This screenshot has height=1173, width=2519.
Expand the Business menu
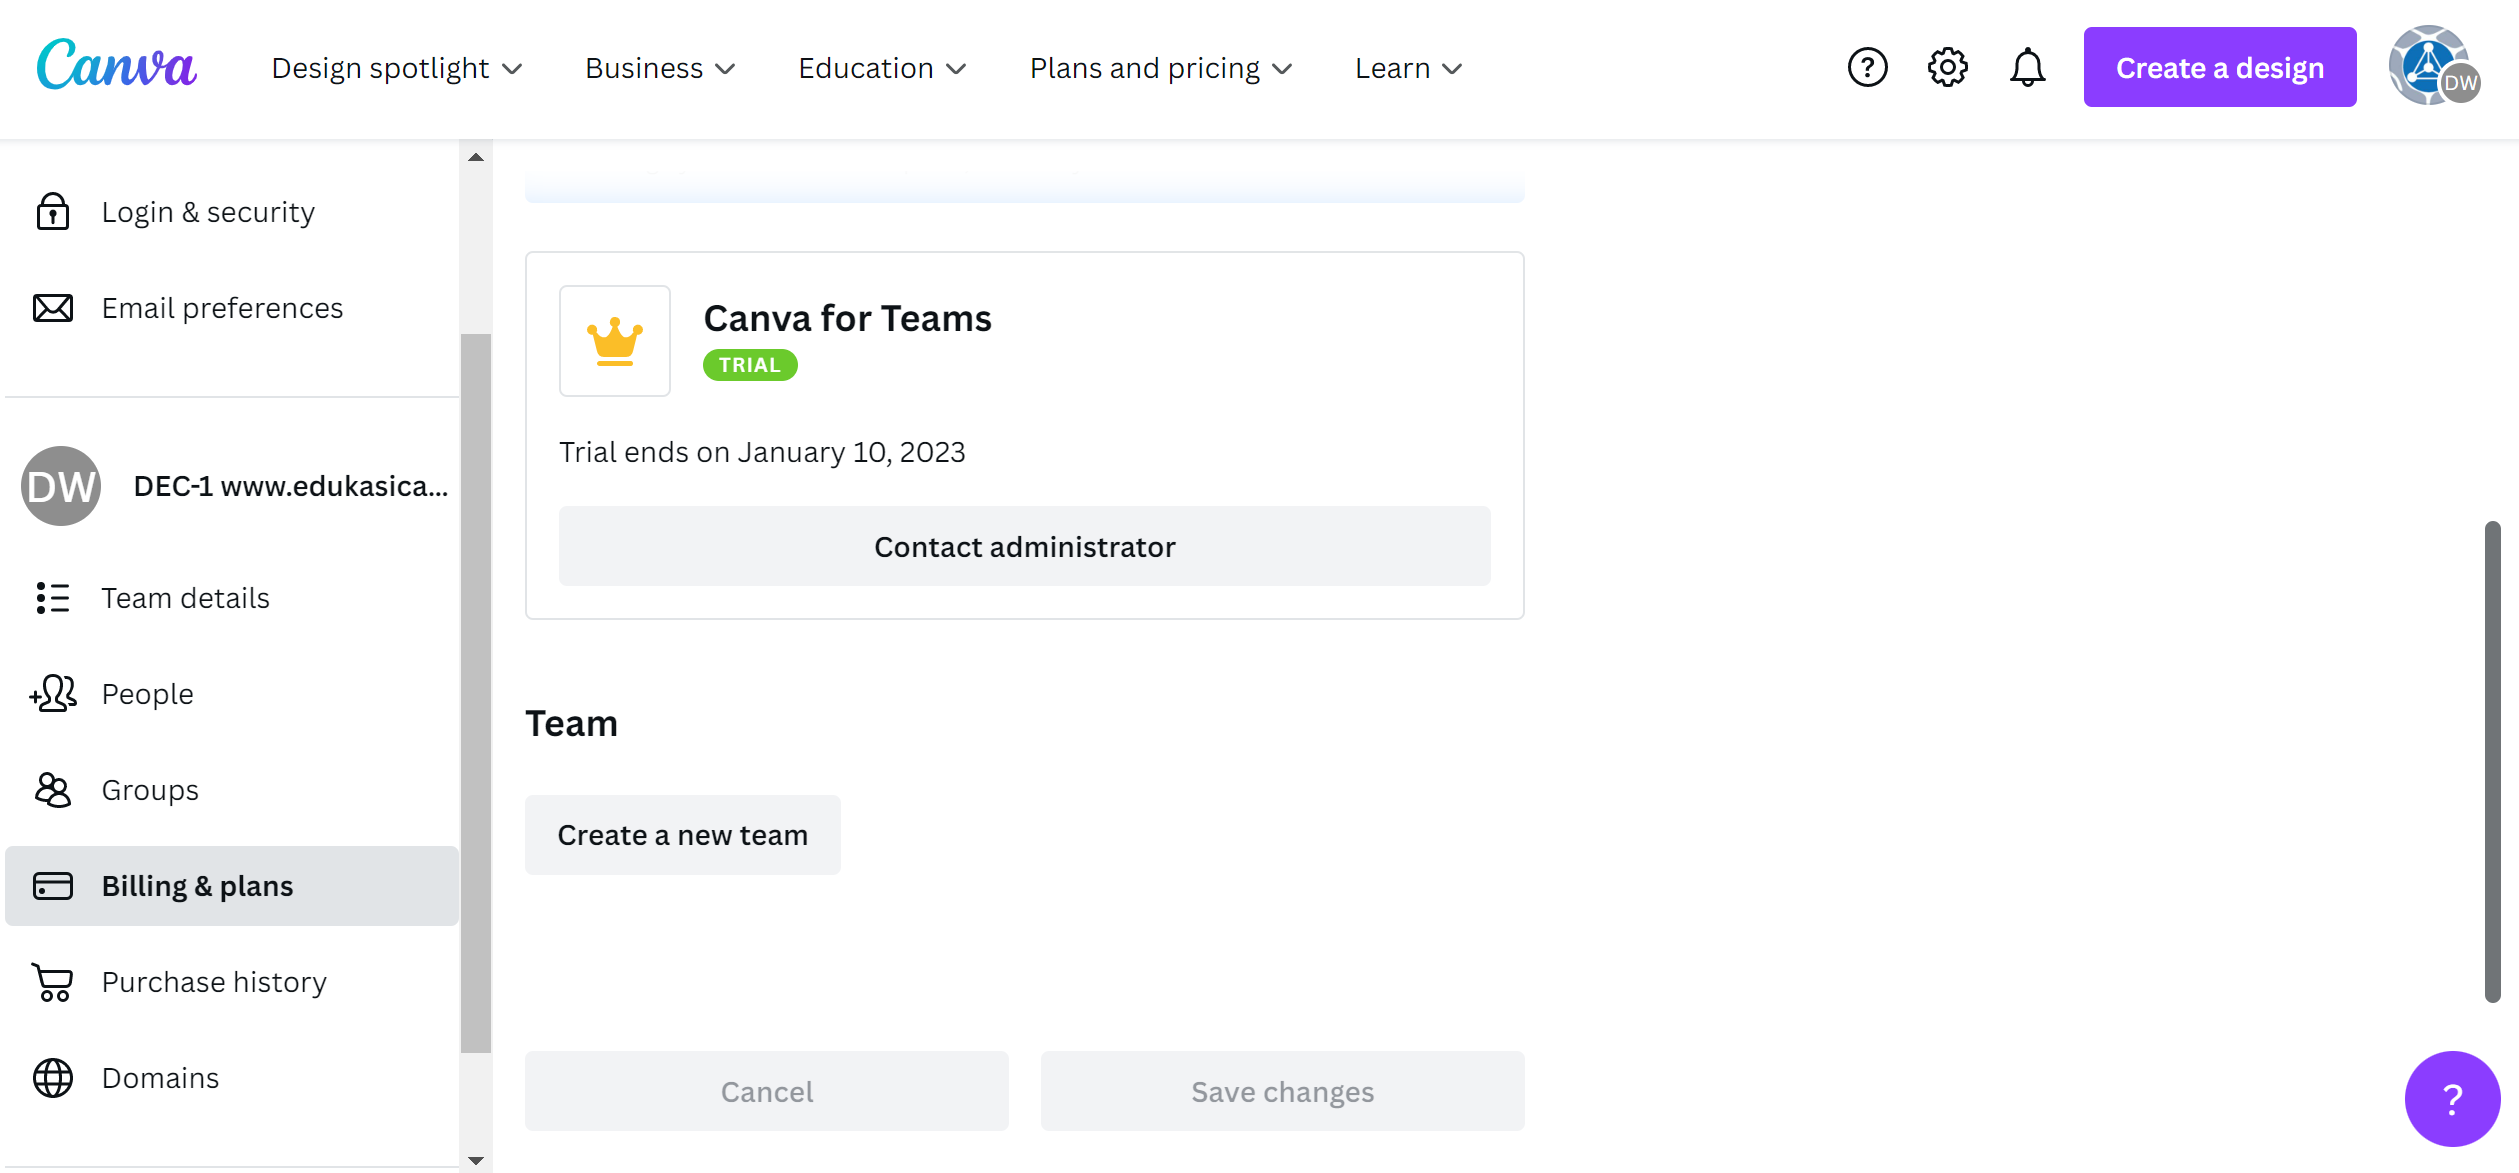[x=660, y=68]
